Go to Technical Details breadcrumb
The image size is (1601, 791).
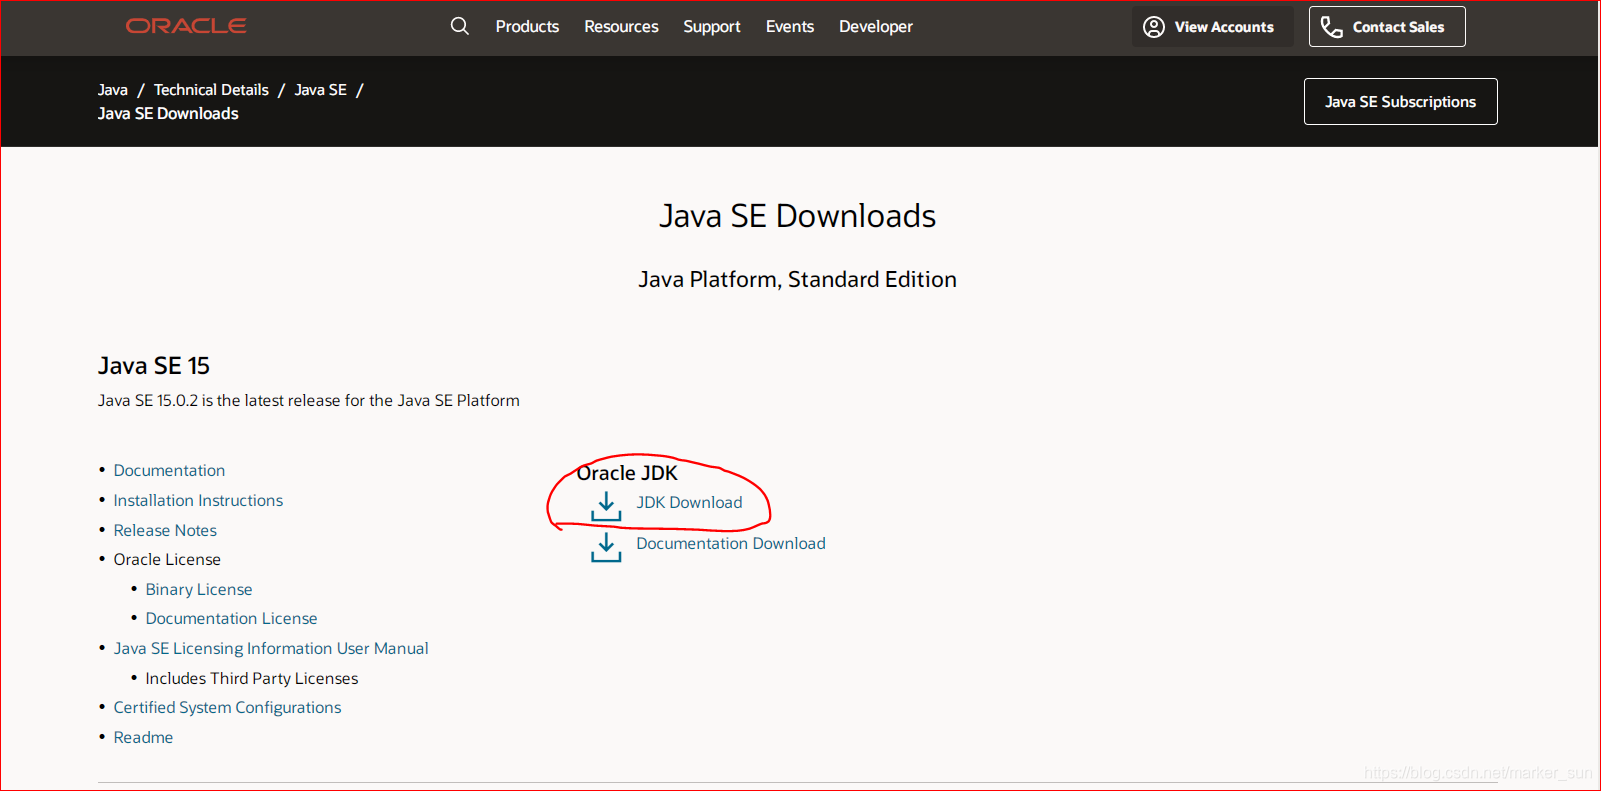211,90
